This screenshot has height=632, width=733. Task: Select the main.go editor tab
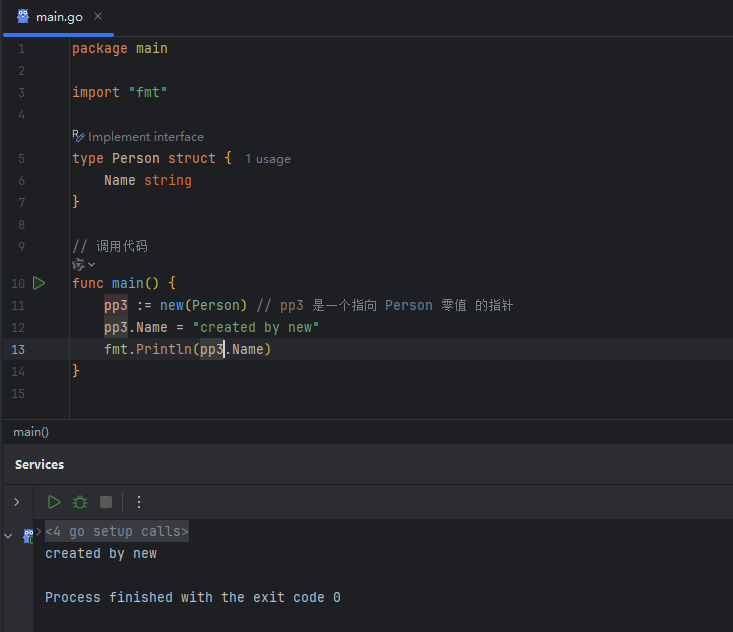[x=58, y=17]
